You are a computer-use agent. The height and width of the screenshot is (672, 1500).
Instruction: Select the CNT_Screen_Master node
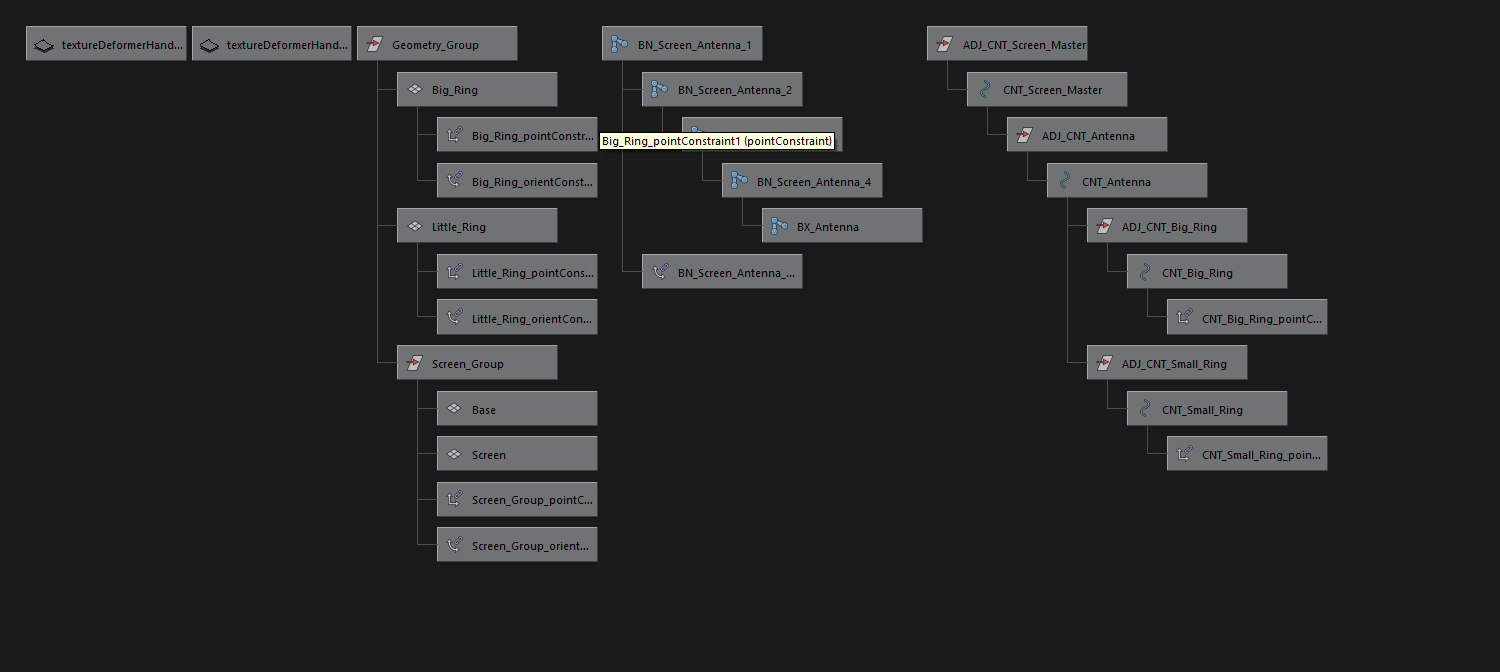pyautogui.click(x=1047, y=89)
